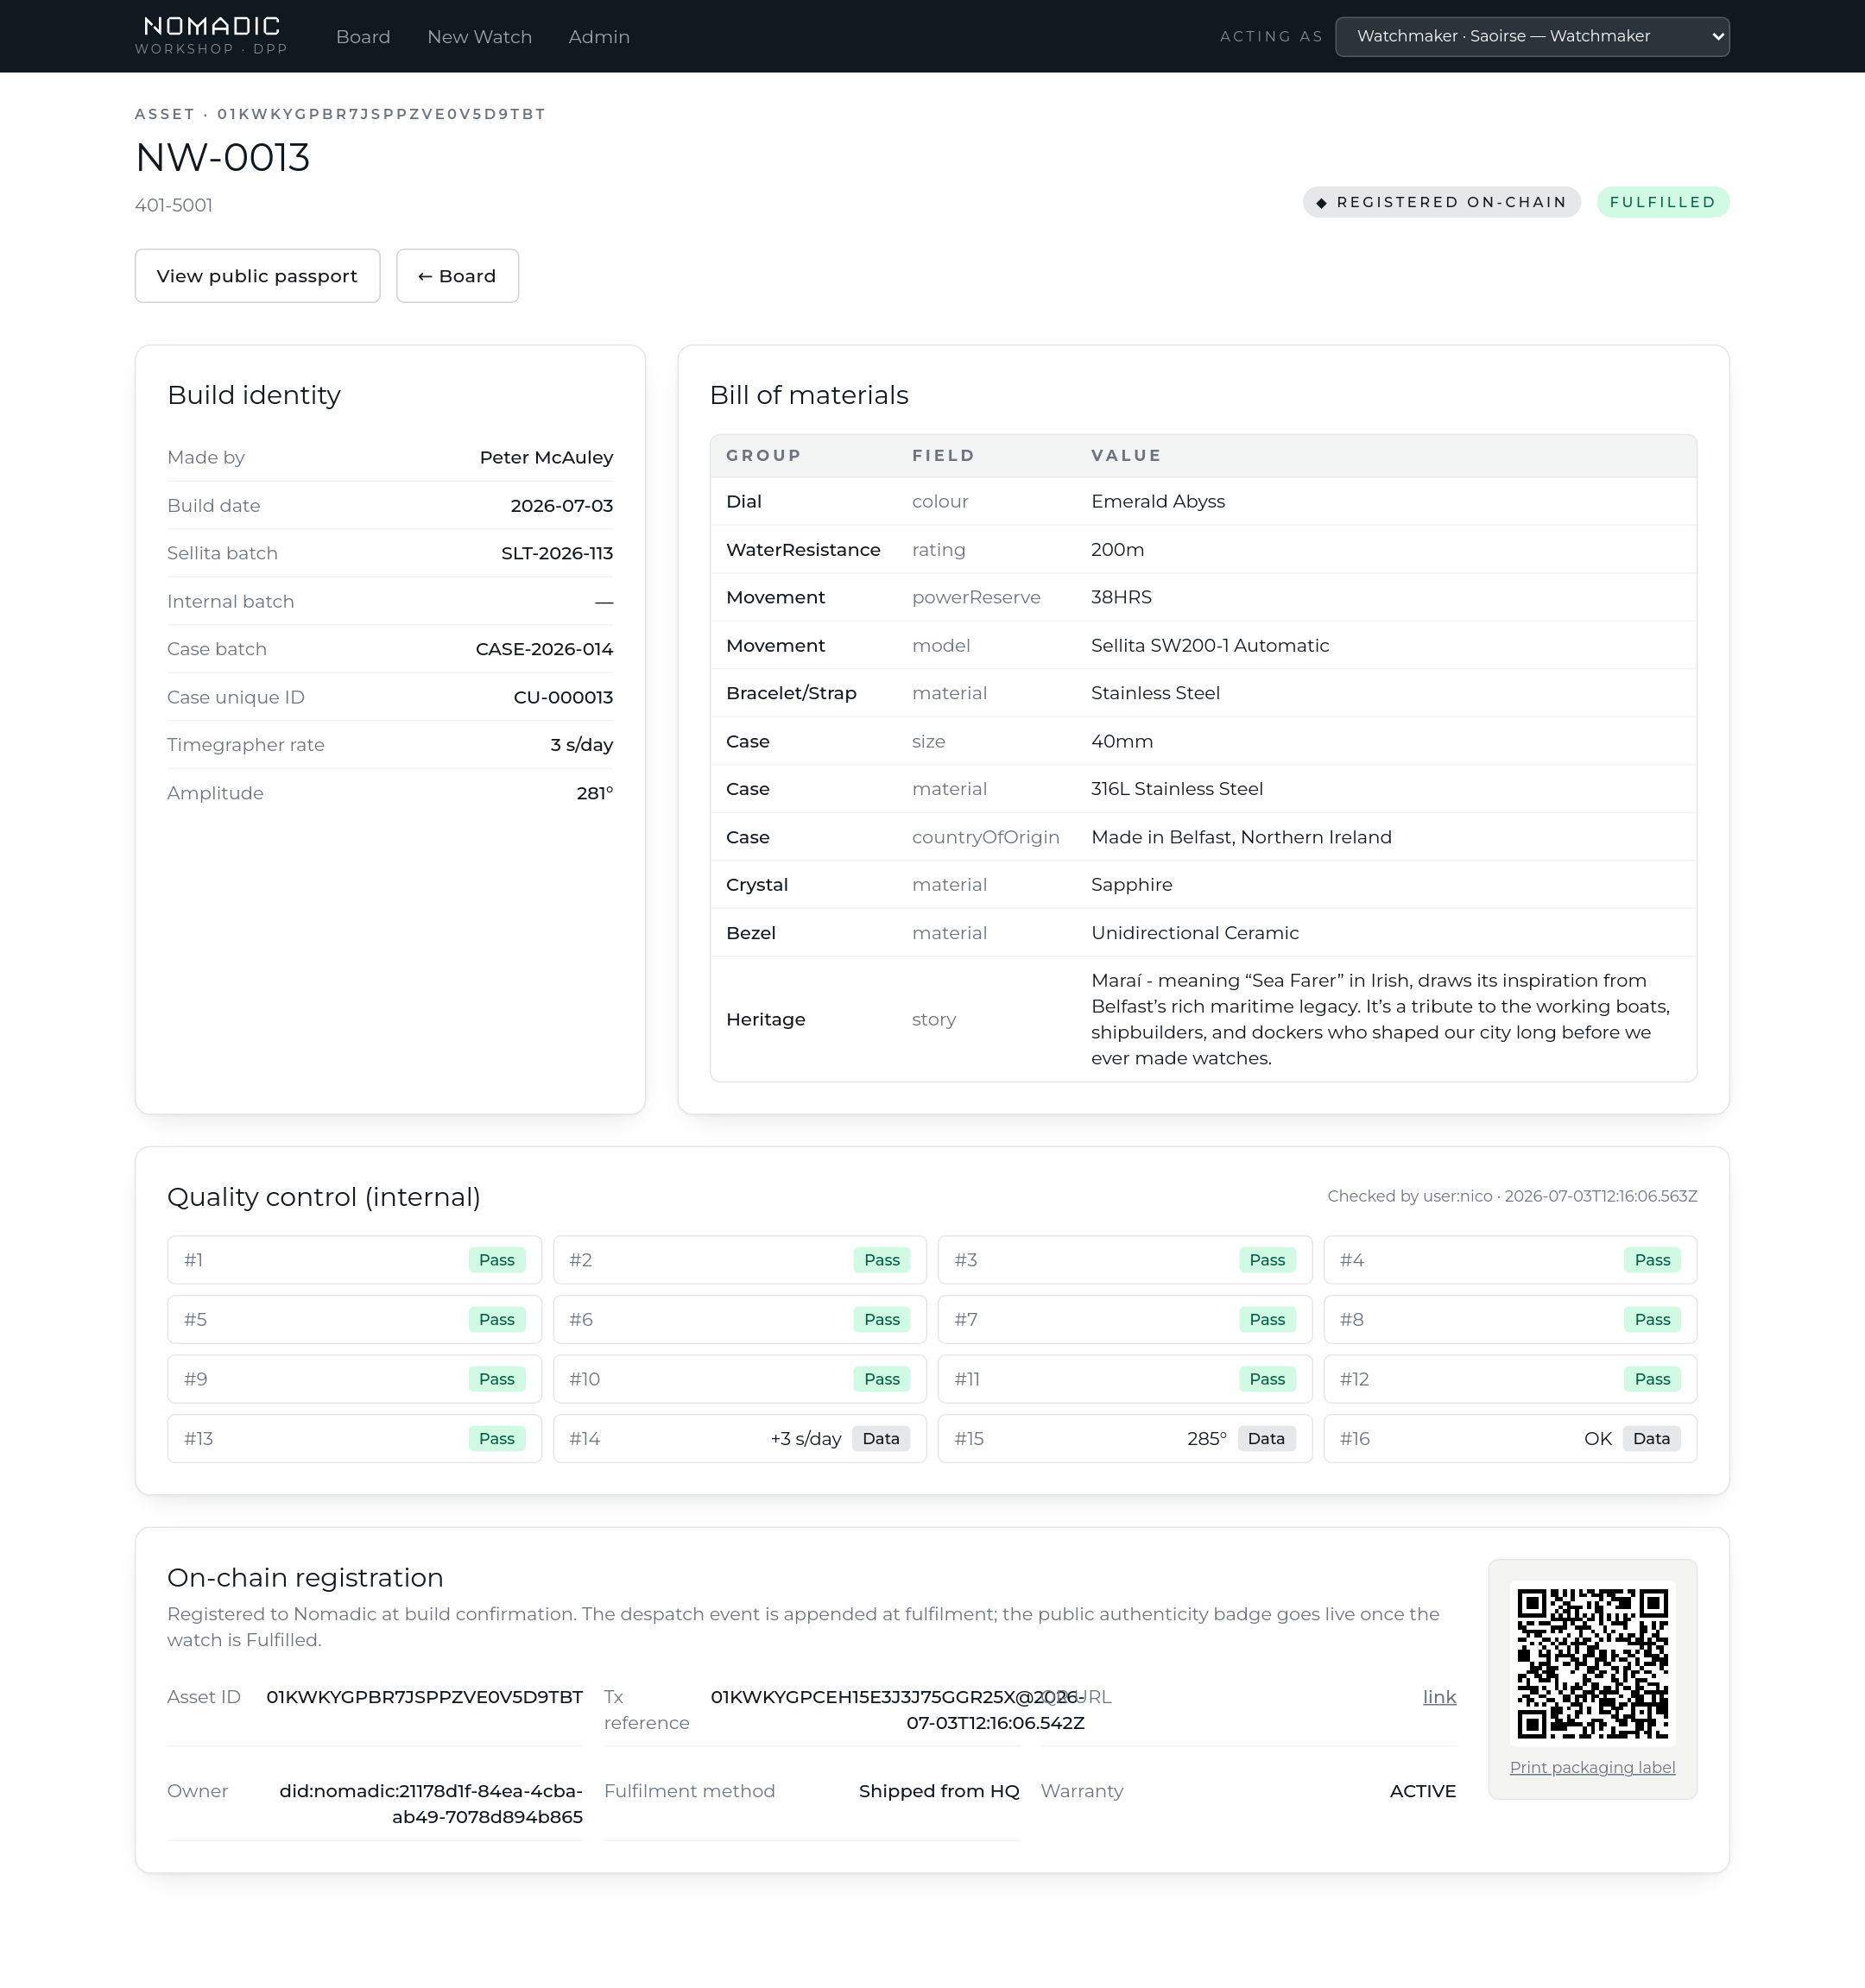Click the 316L Stainless Steel value
The image size is (1865, 1988).
point(1177,789)
